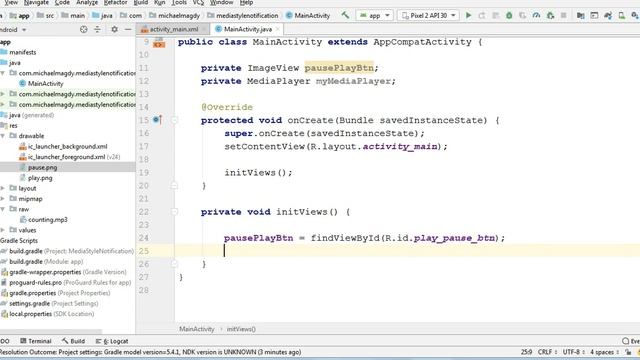This screenshot has width=640, height=360.
Task: Click the Stop square icon in toolbar
Action: coord(564,16)
